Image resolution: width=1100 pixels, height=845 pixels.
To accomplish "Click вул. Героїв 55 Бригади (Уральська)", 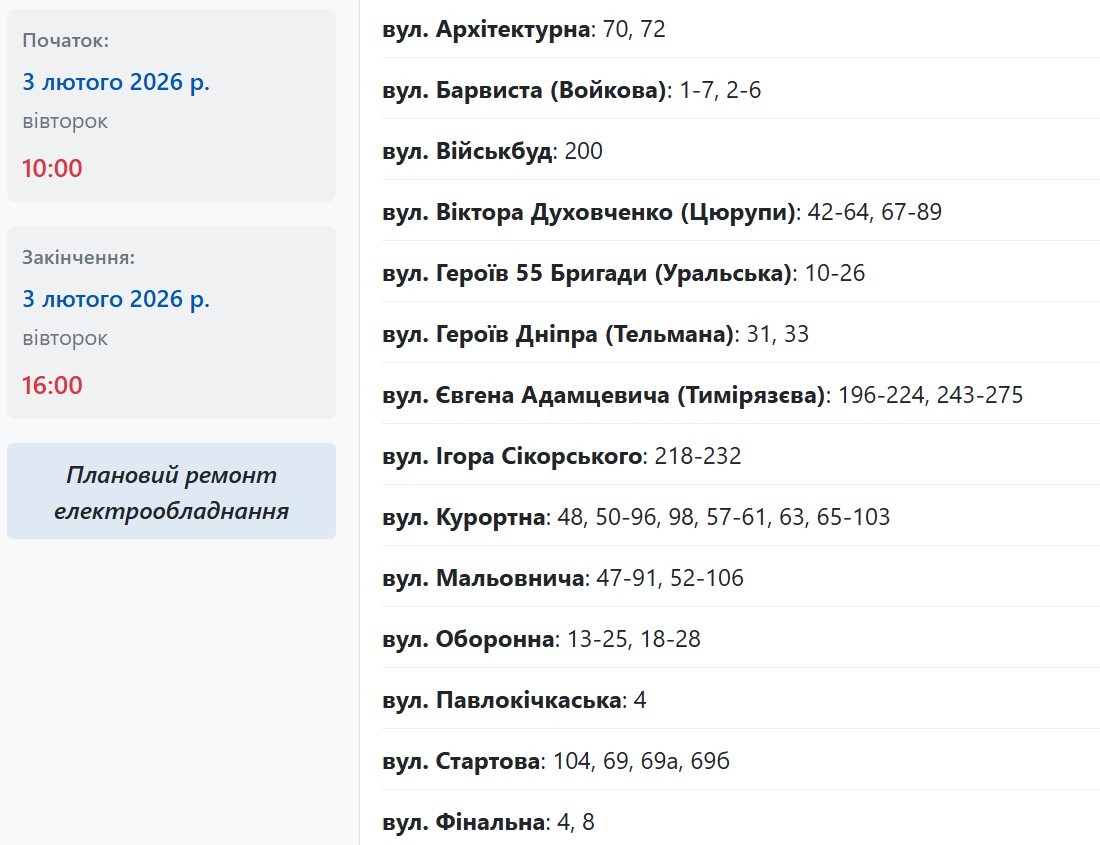I will (x=623, y=274).
